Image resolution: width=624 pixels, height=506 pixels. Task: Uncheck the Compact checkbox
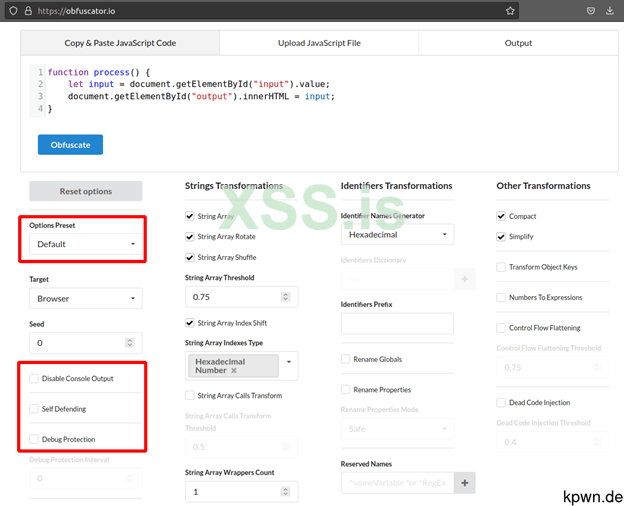click(501, 216)
